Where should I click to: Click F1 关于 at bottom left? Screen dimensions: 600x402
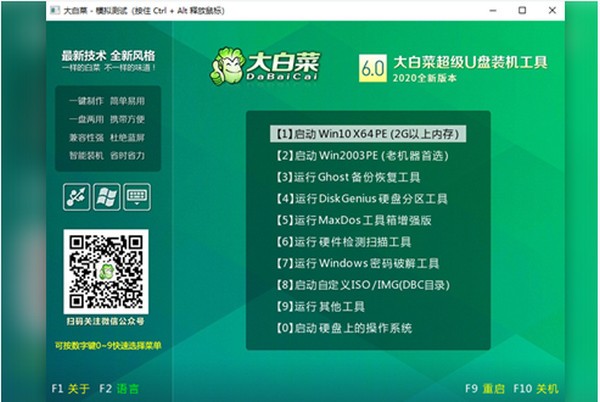70,389
